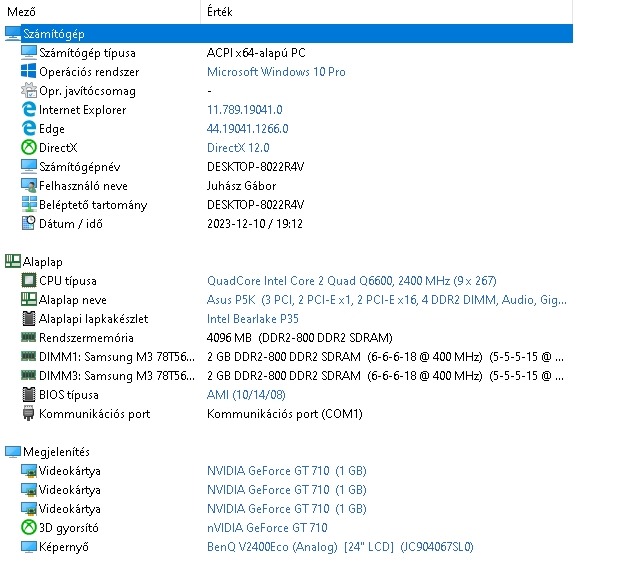Image resolution: width=635 pixels, height=570 pixels.
Task: Click the CPU chip icon beside CPU típusa
Action: (x=28, y=281)
